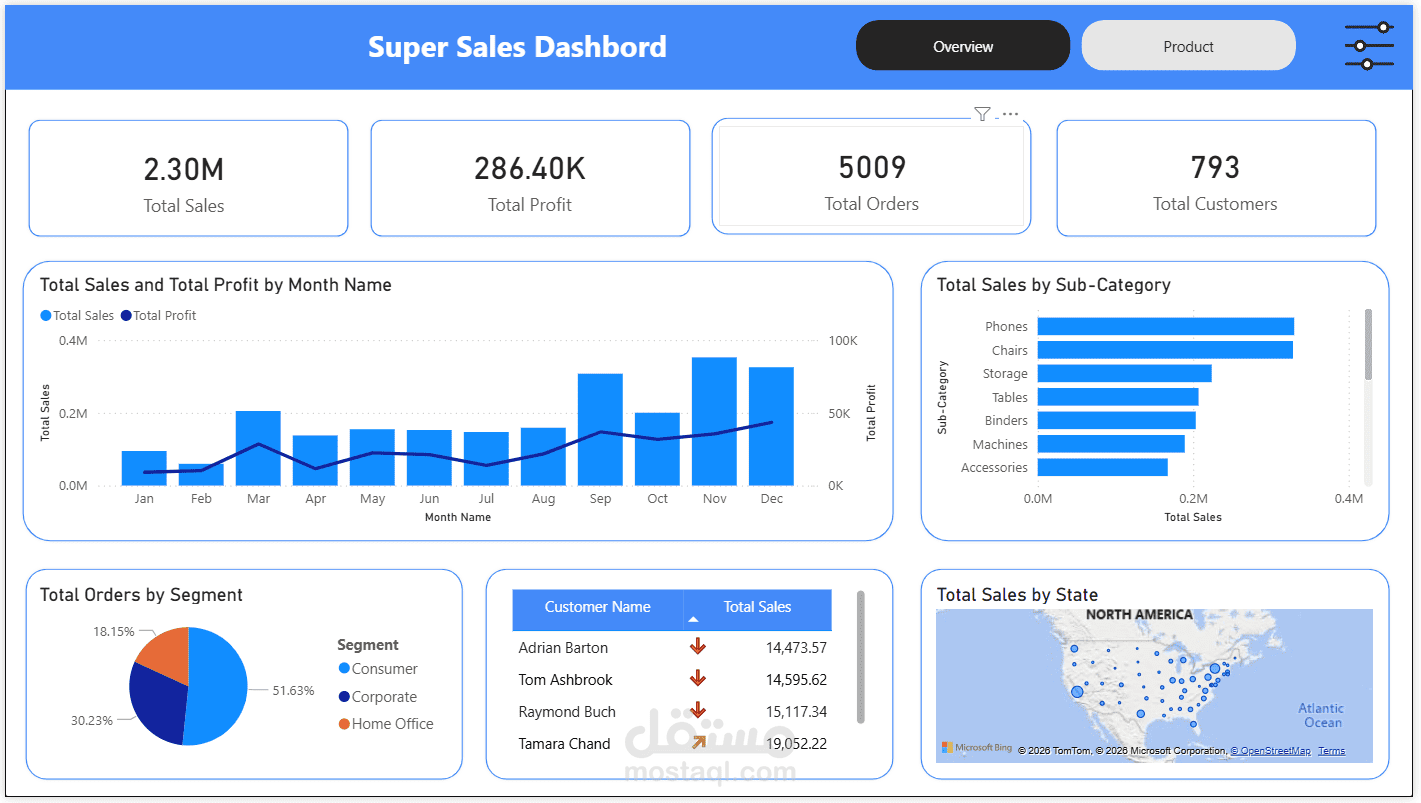Screen dimensions: 1421x803
Task: Click the sort arrow under Customer Name header
Action: [694, 621]
